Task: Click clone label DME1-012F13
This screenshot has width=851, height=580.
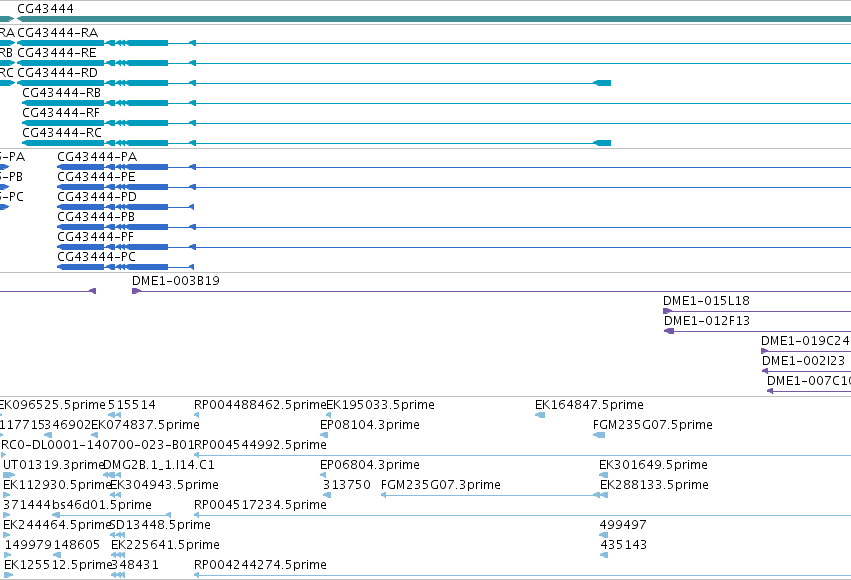Action: tap(707, 321)
